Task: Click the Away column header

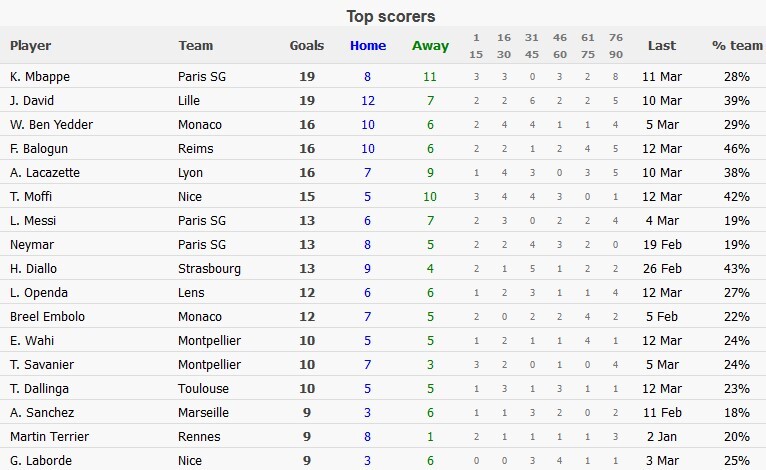Action: pyautogui.click(x=430, y=46)
